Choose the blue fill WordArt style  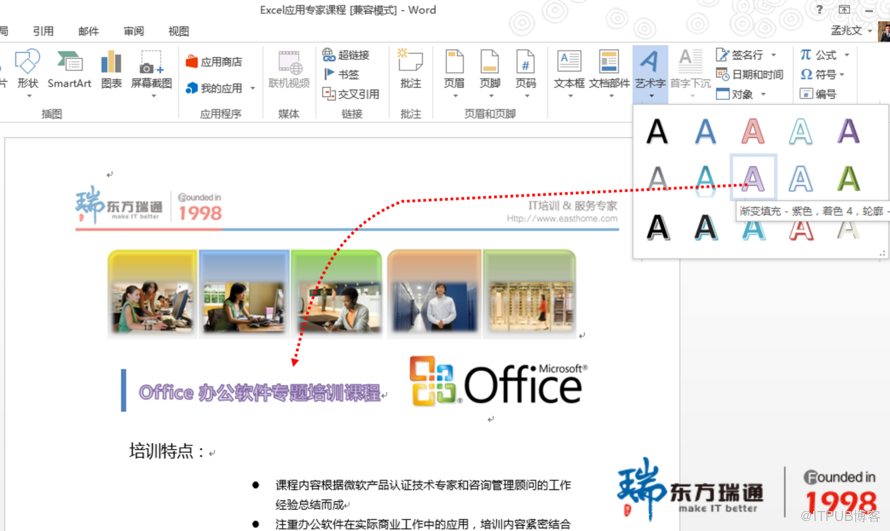coord(705,132)
